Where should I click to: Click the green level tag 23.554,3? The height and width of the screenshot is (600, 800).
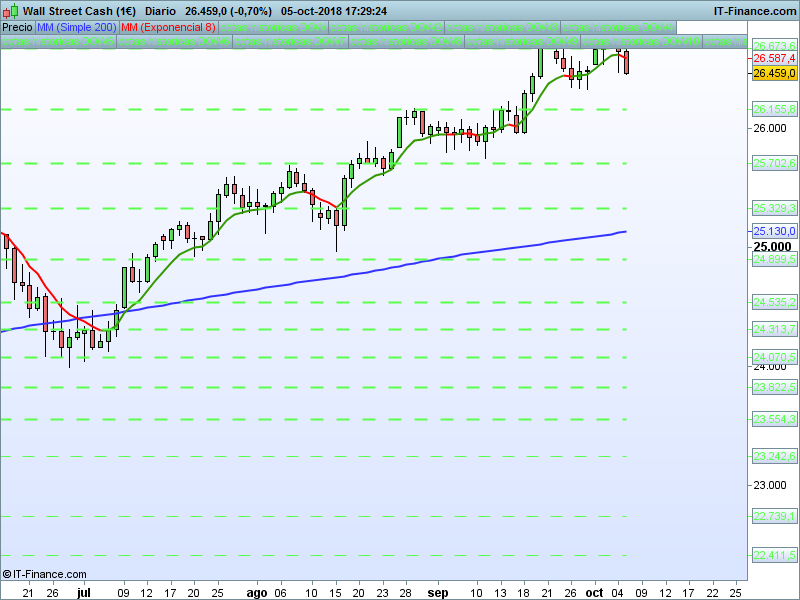[774, 419]
